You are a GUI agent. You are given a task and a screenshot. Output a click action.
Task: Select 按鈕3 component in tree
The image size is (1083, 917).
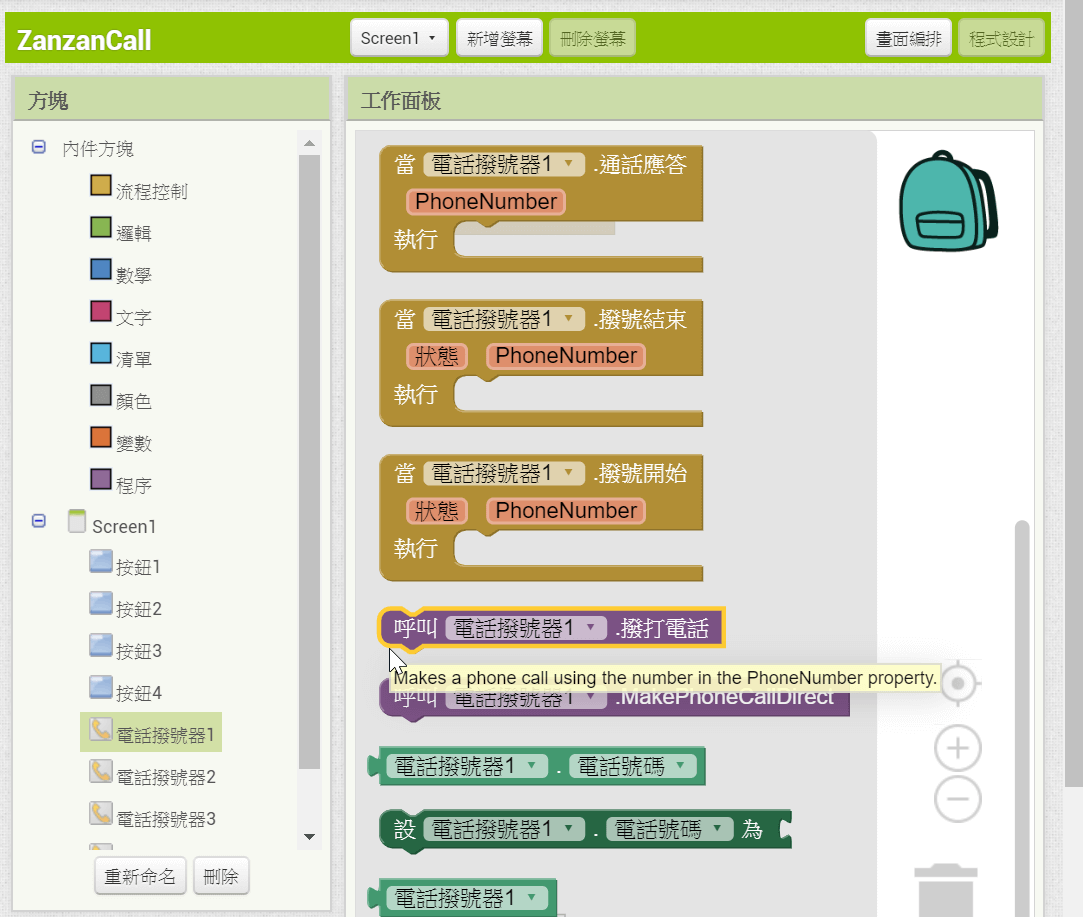125,650
